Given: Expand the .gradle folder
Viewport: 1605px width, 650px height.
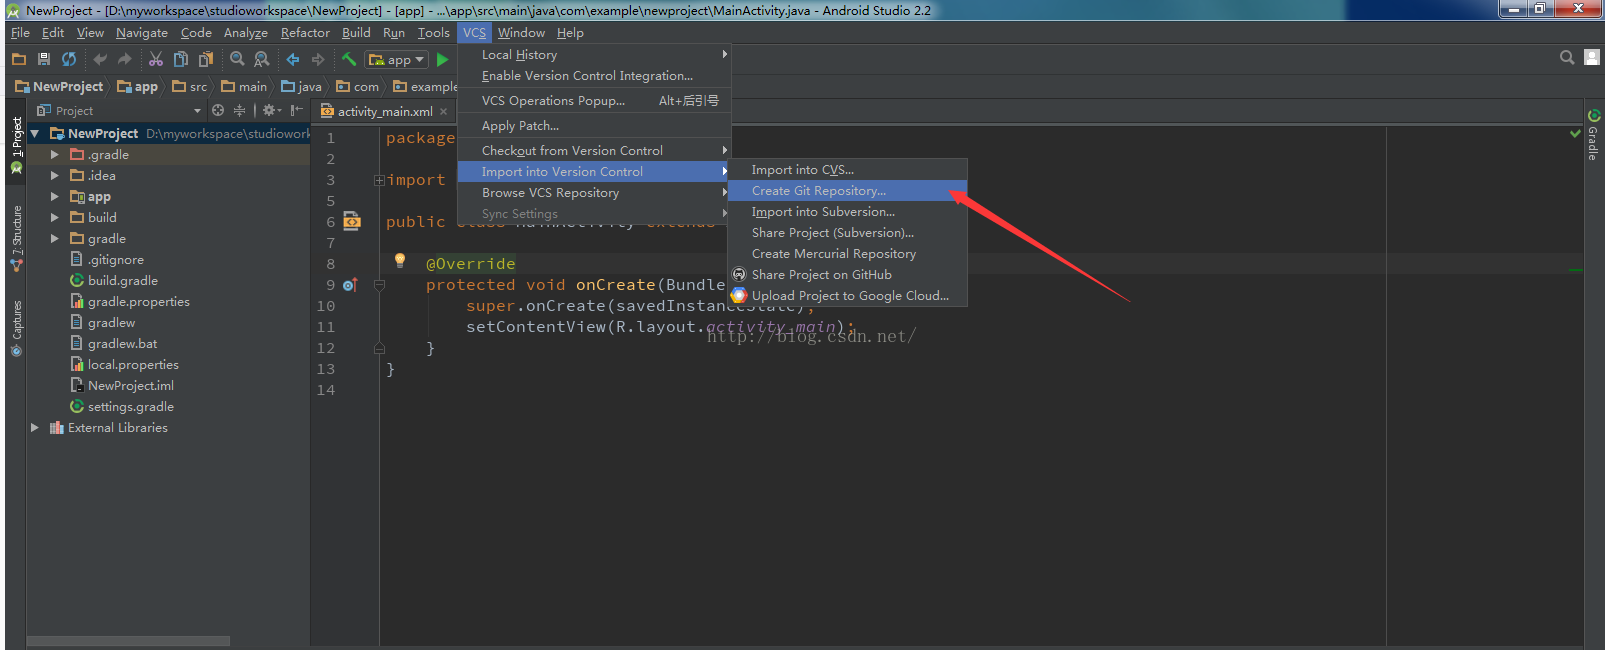Looking at the screenshot, I should click(x=55, y=155).
